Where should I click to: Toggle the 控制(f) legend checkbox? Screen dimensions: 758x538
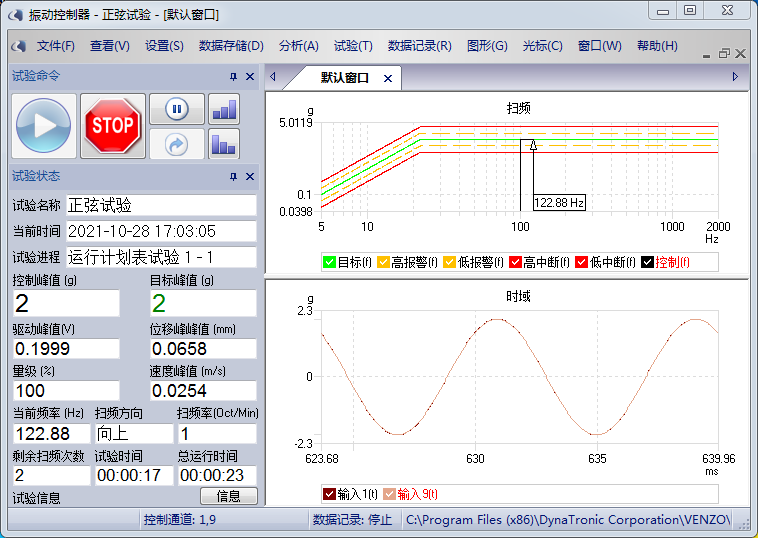(x=647, y=262)
